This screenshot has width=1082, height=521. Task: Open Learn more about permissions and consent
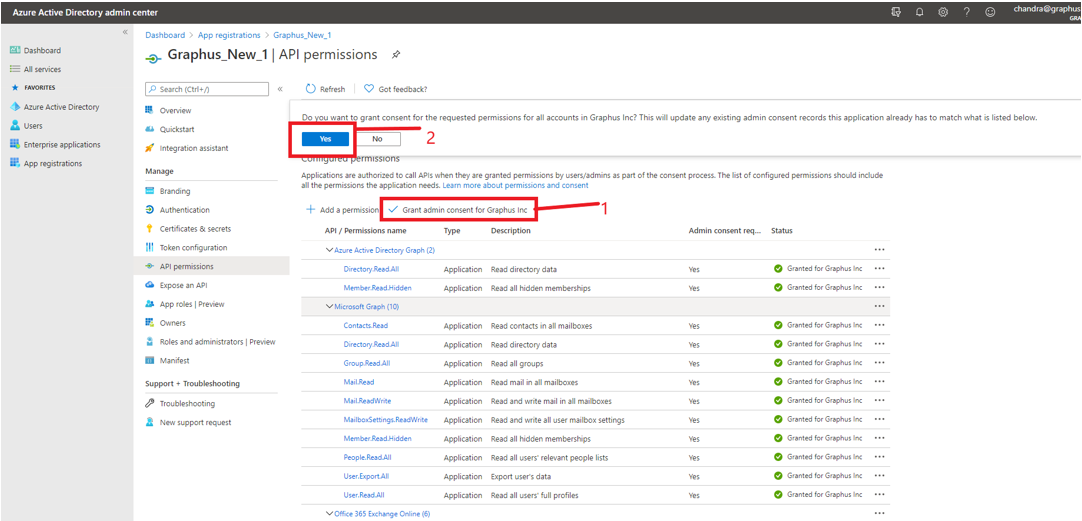(515, 186)
